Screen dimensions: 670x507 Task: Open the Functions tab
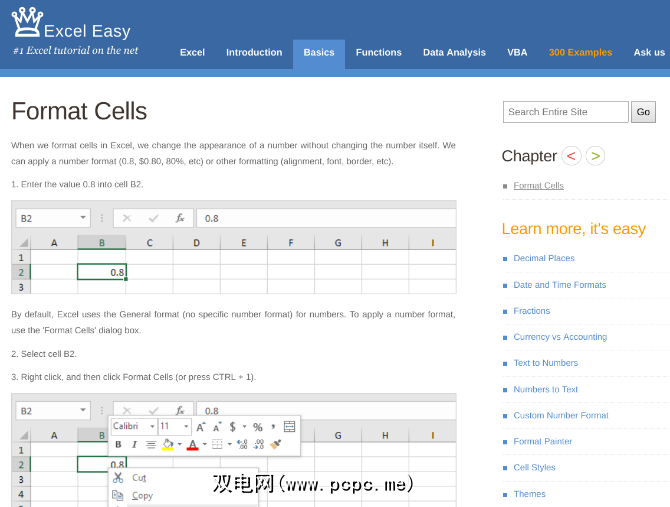click(378, 52)
